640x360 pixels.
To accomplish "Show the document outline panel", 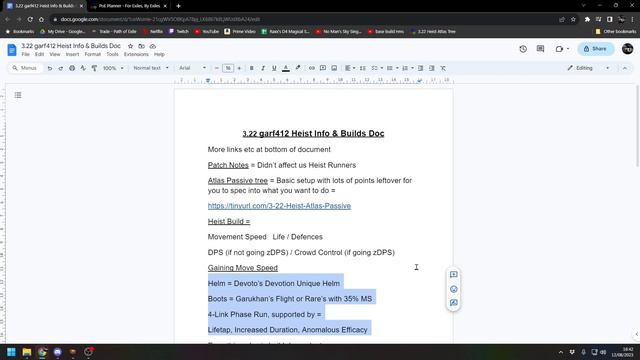I will click(x=18, y=95).
